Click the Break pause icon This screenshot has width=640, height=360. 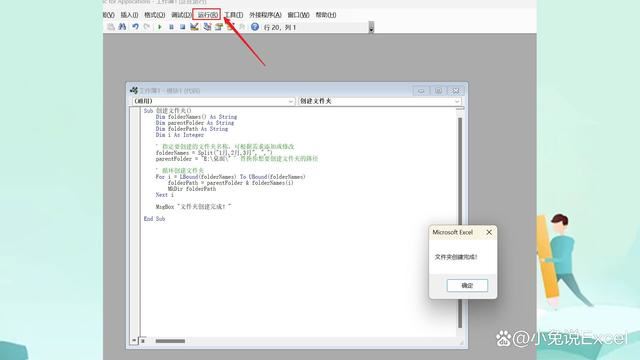[171, 27]
